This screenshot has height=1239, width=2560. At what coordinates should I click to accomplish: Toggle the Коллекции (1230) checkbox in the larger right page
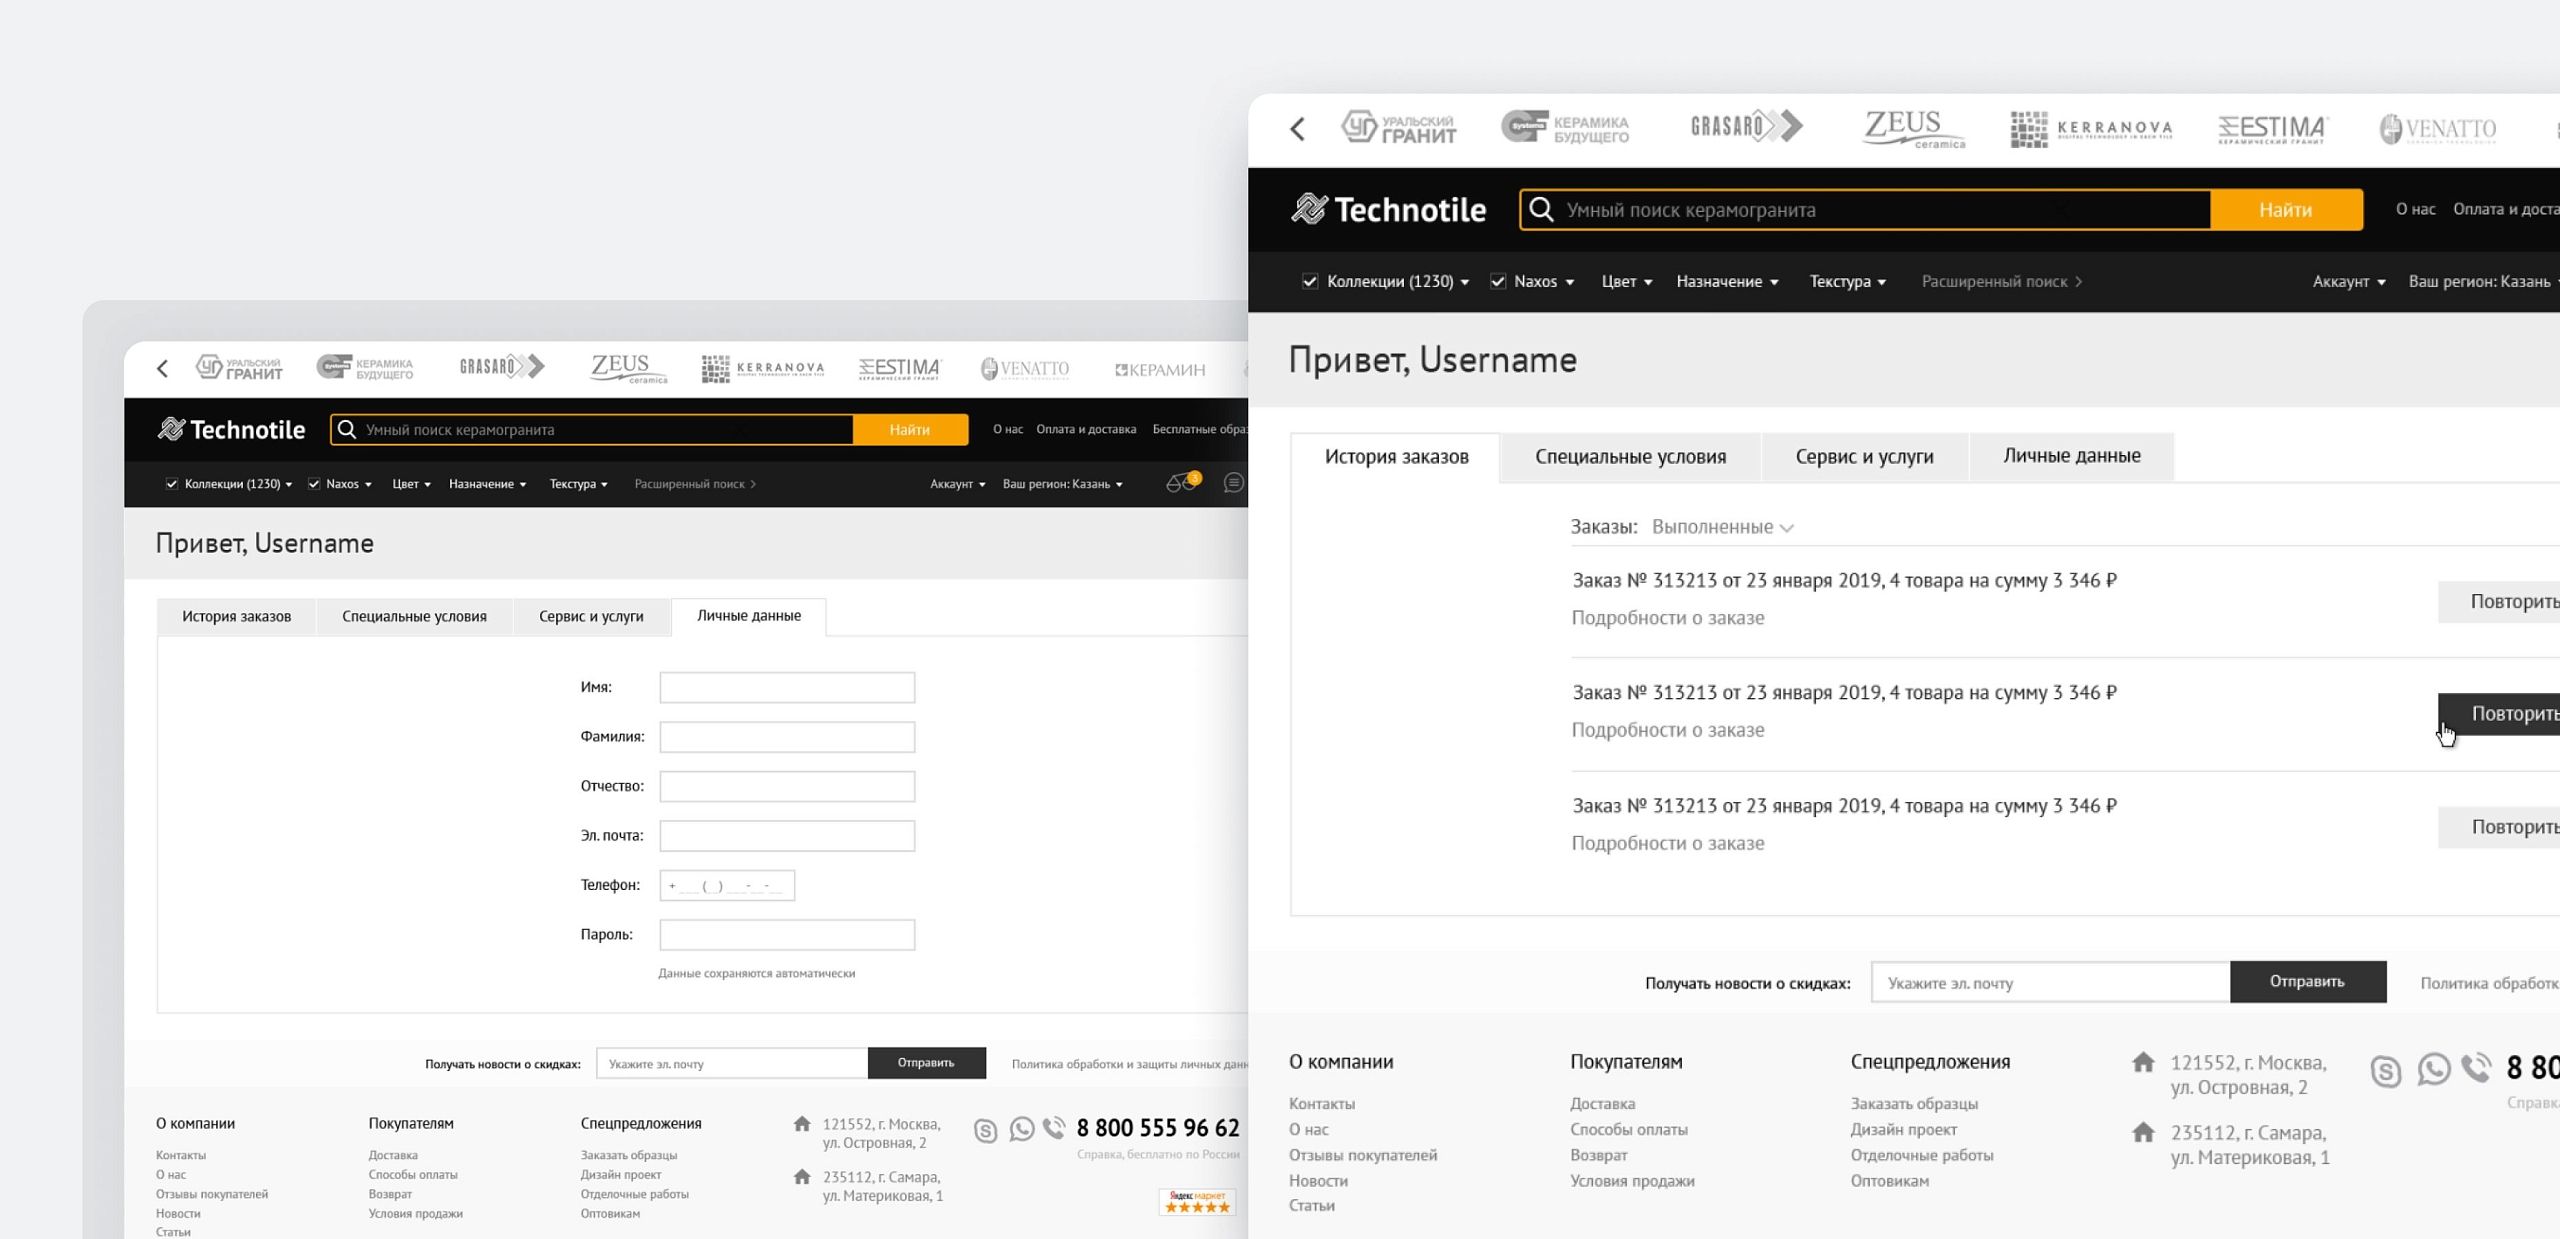(1310, 282)
